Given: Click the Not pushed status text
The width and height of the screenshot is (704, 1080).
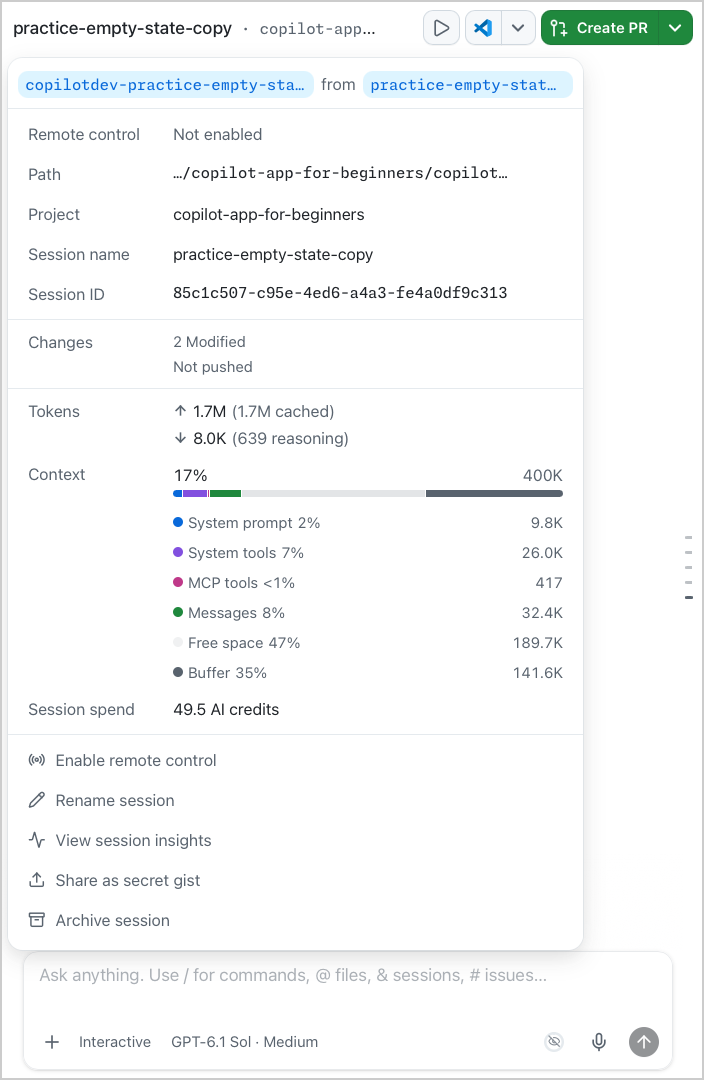Looking at the screenshot, I should coord(213,367).
